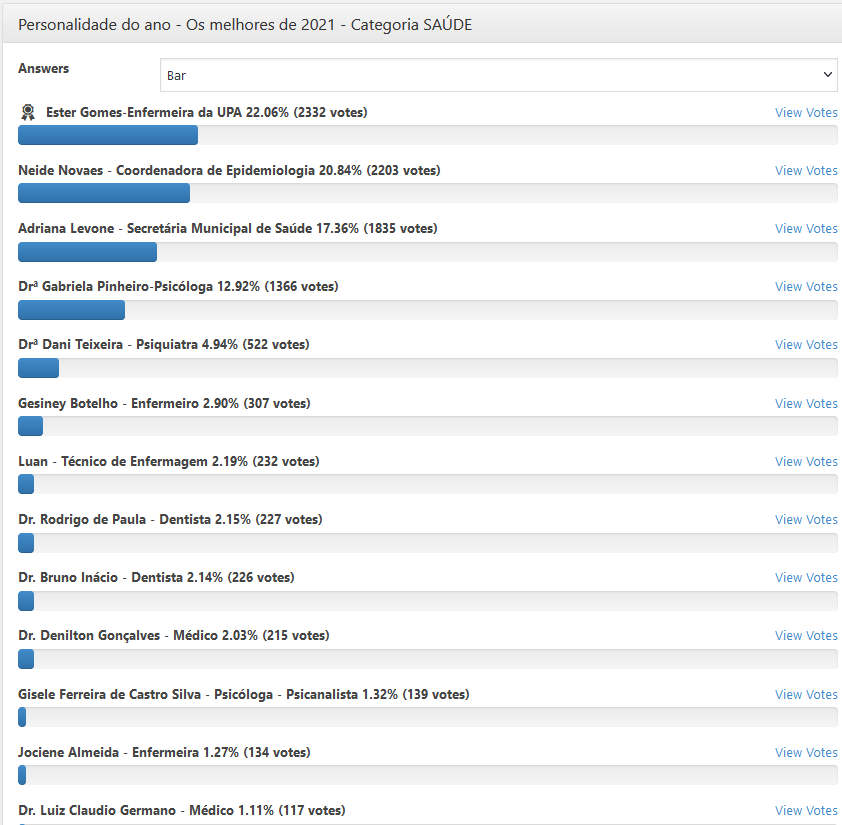View votes for Dr. Luiz Claudio Germano
Image resolution: width=842 pixels, height=825 pixels.
pyautogui.click(x=805, y=810)
